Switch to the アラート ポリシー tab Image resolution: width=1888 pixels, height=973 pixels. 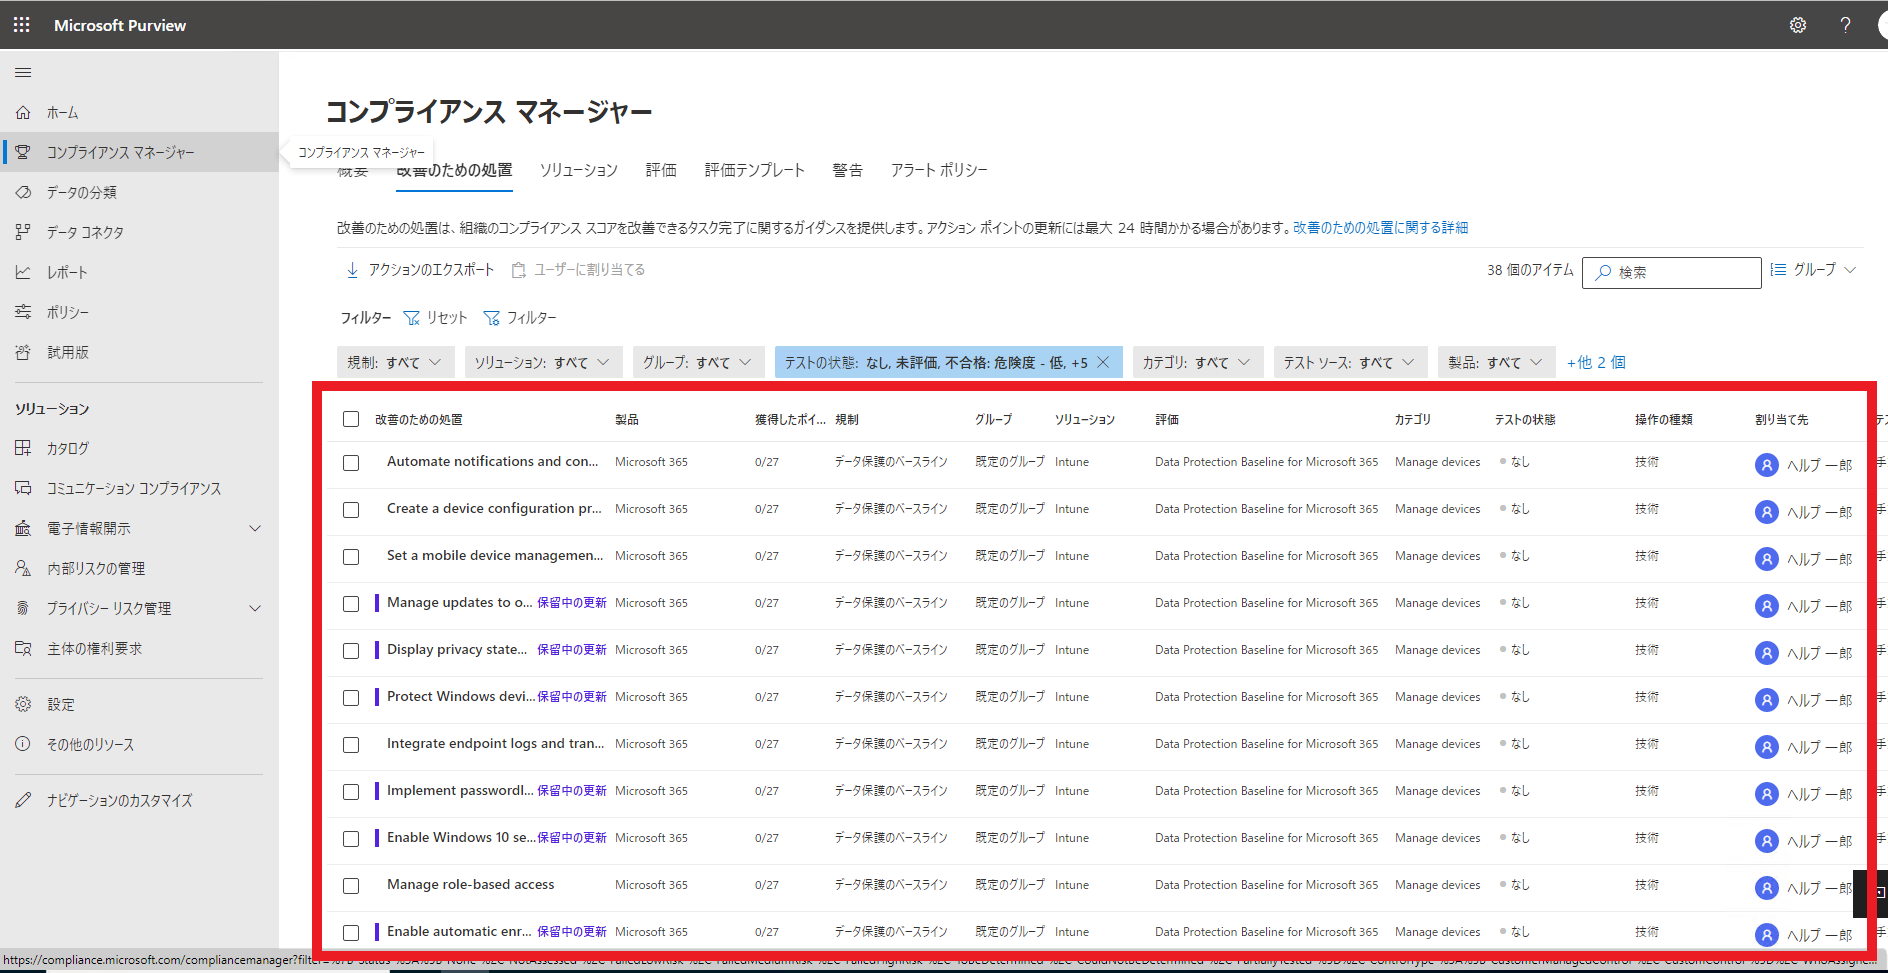tap(939, 170)
